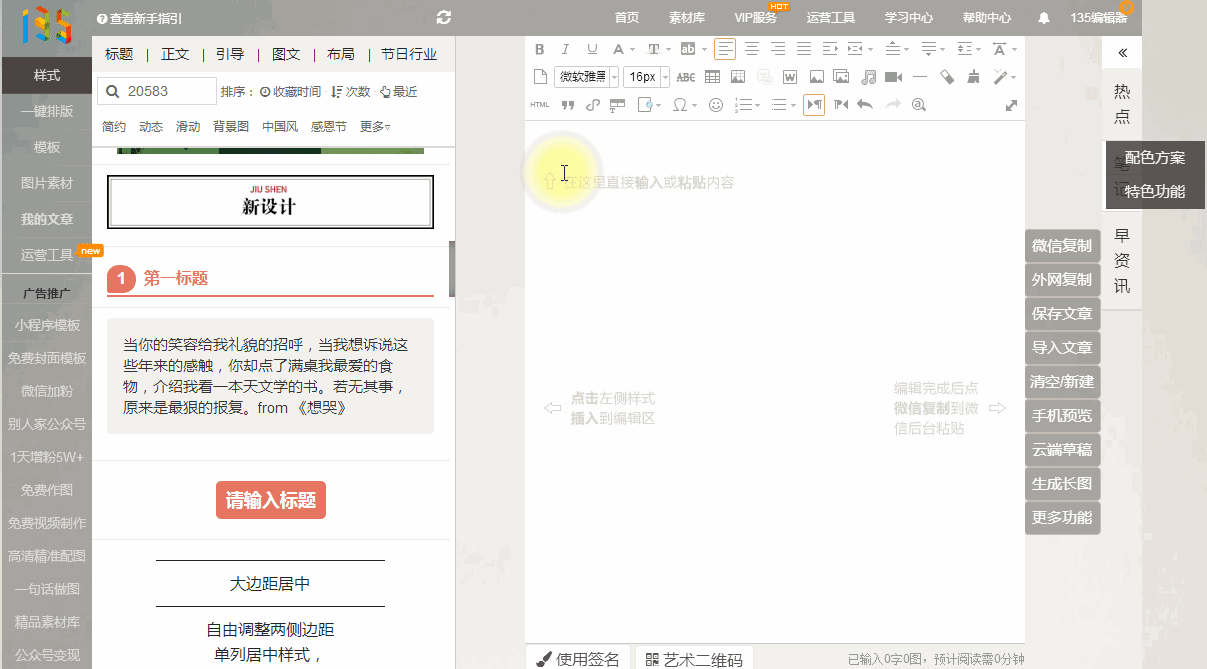
Task: Open the emoticon smiley picker
Action: click(x=715, y=104)
